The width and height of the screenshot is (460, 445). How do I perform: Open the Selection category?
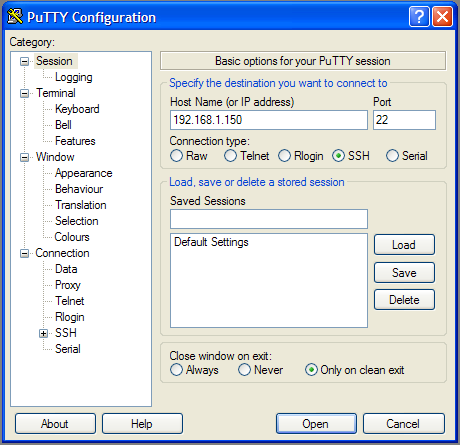point(77,221)
